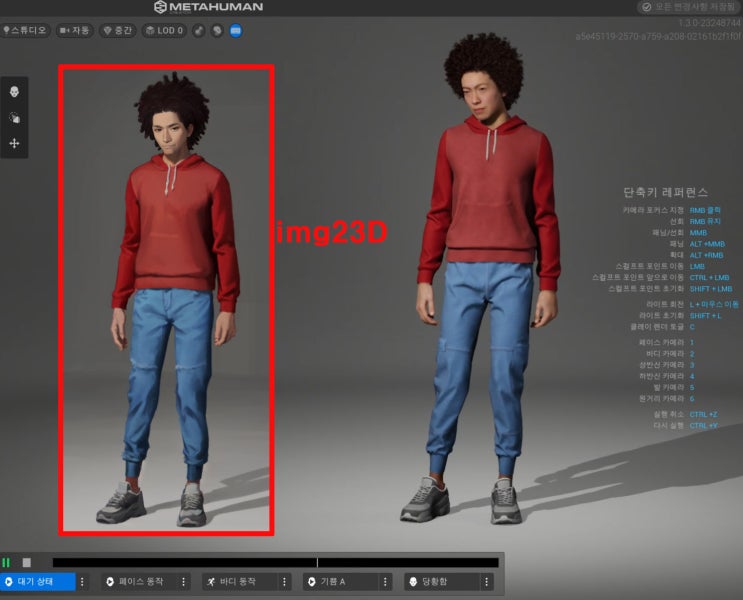Screen dimensions: 743x600
Task: Select the blend tool in side toolbar
Action: click(x=14, y=118)
